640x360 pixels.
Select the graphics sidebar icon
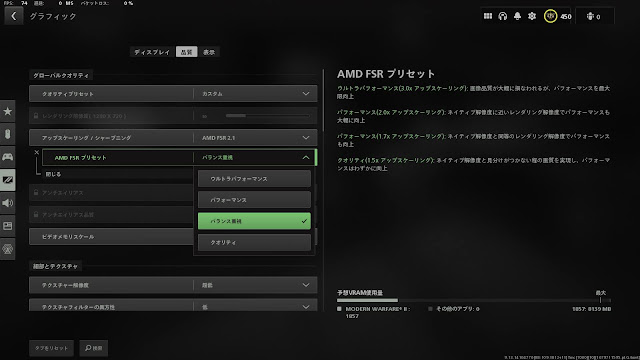coord(8,180)
